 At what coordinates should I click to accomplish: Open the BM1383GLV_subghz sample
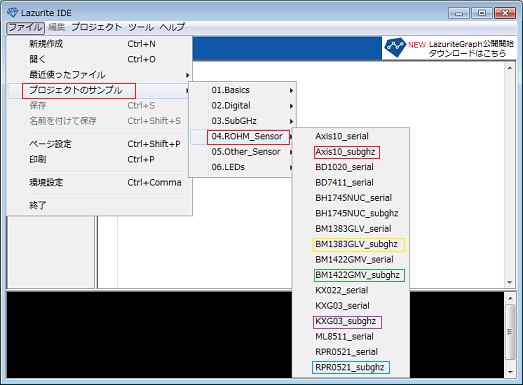tap(351, 244)
